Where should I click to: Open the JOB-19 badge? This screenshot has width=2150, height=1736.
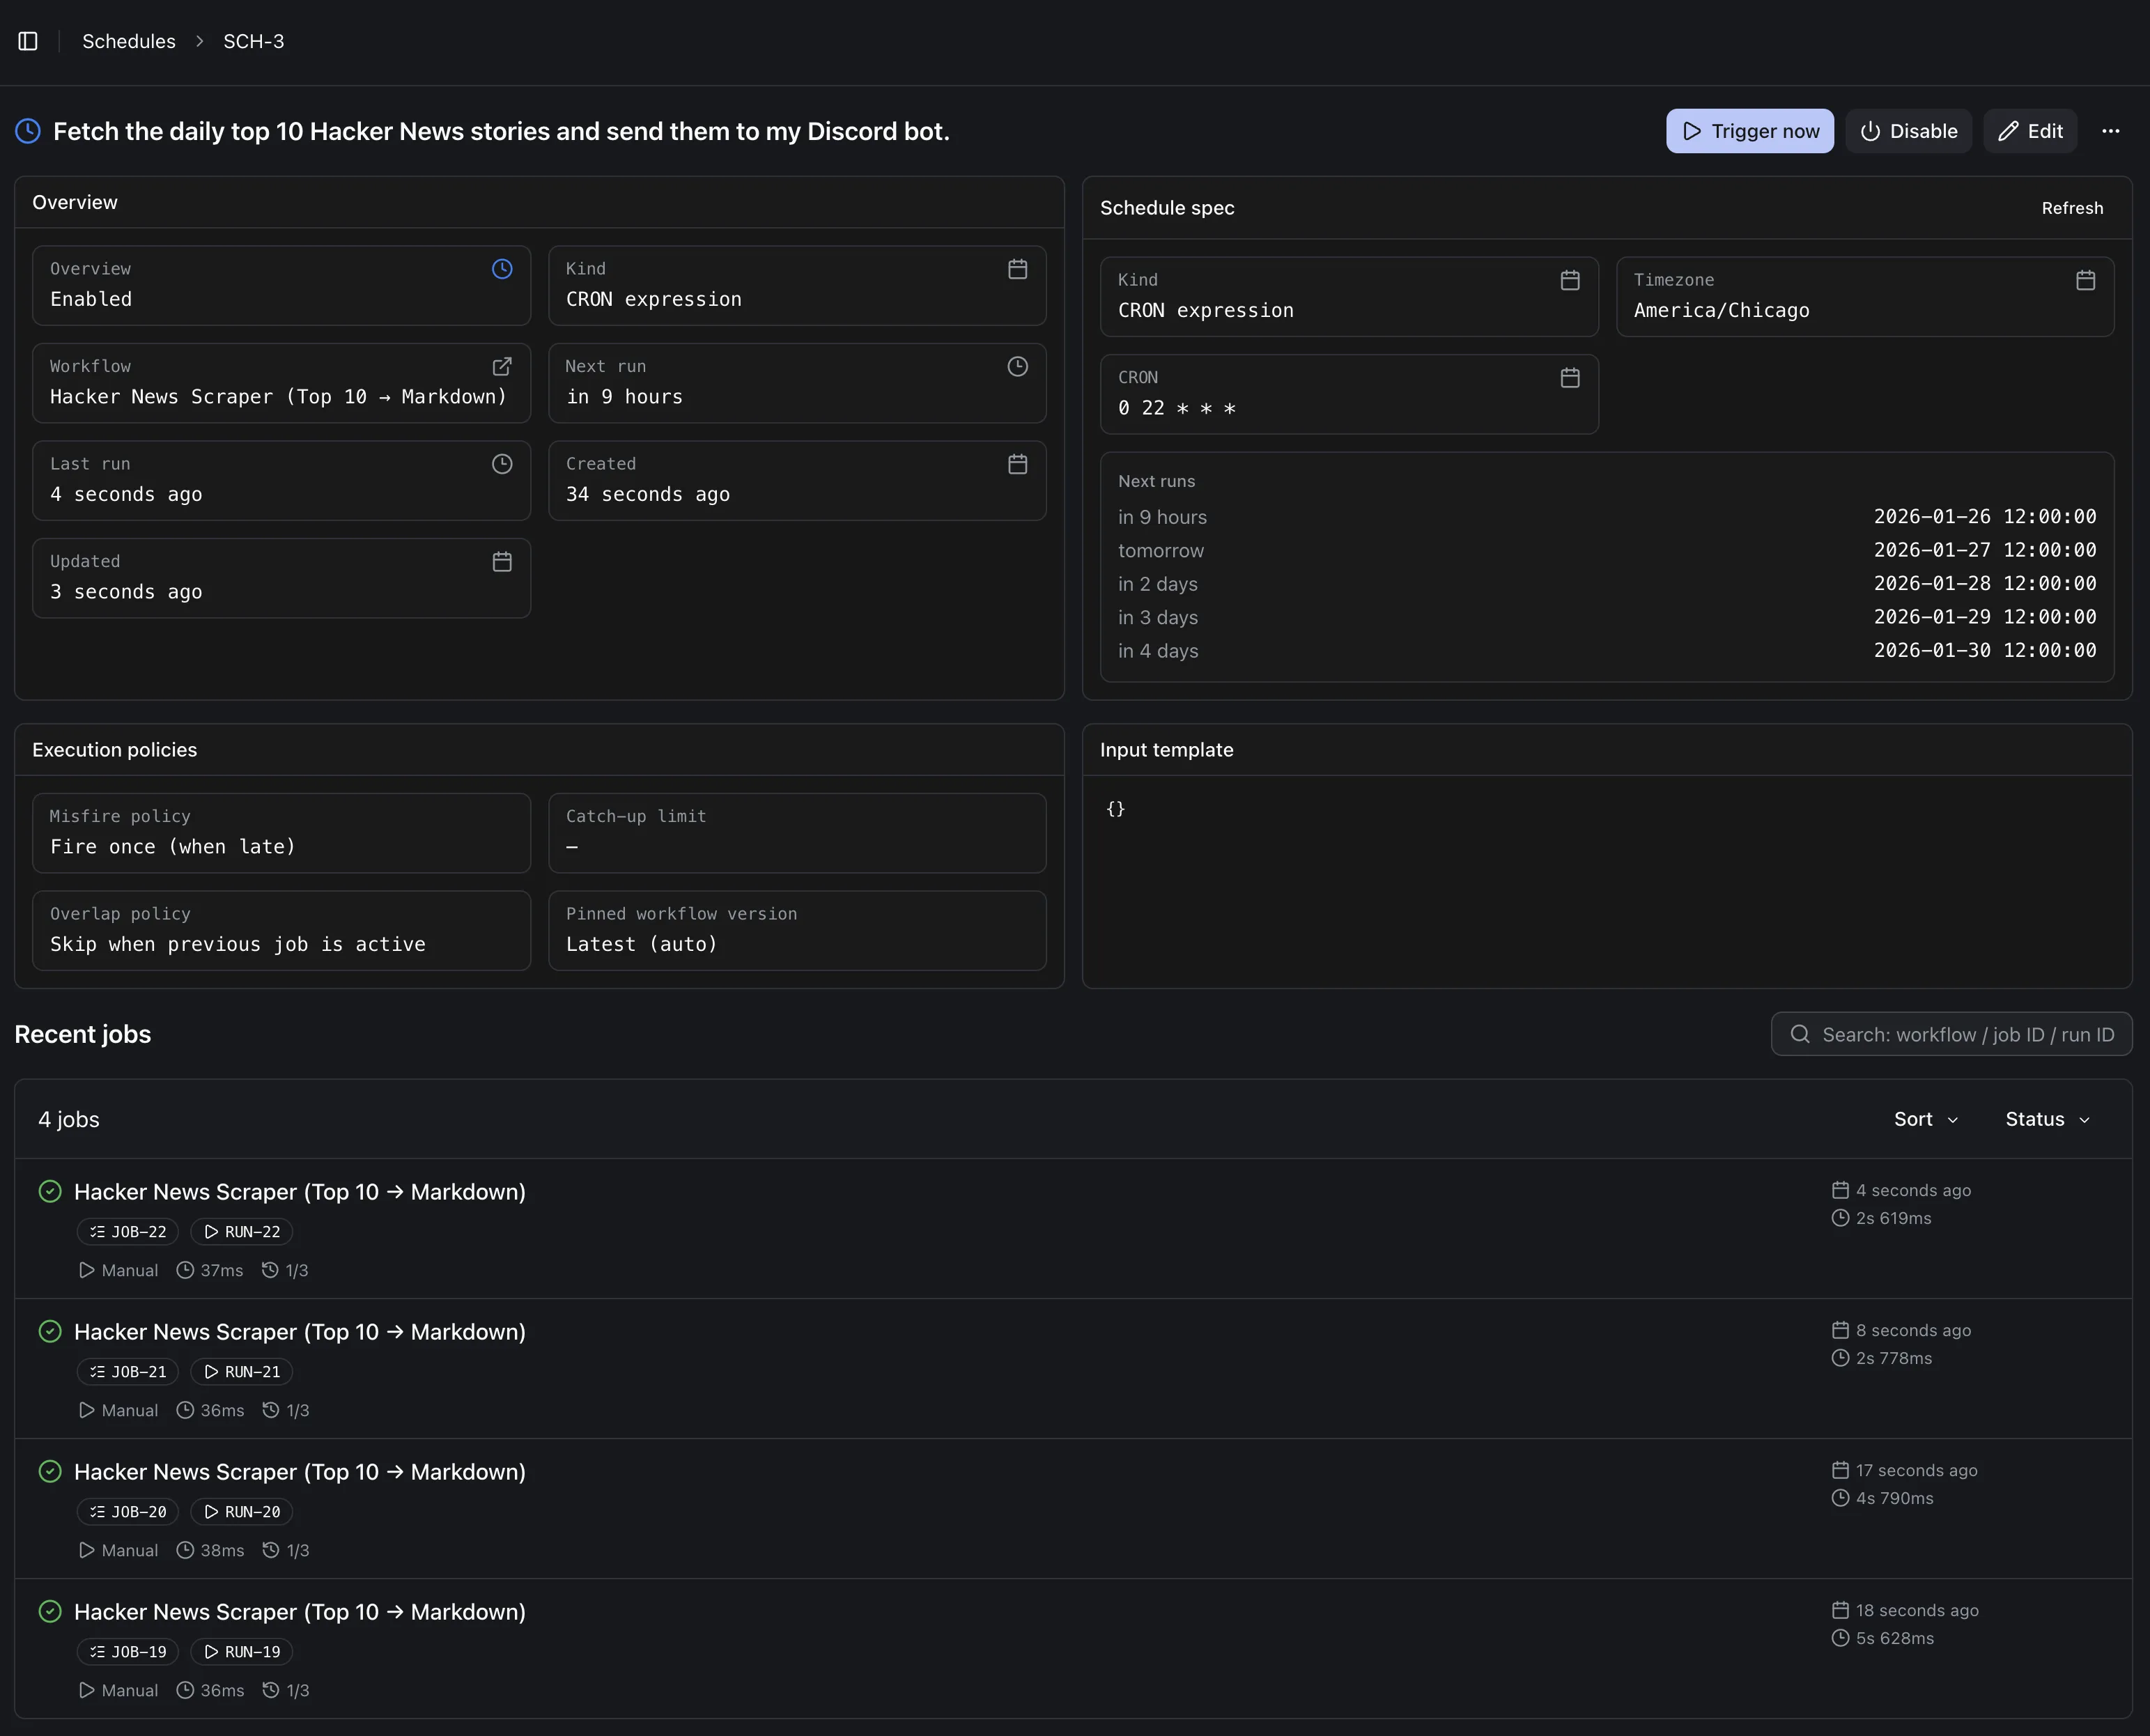128,1652
